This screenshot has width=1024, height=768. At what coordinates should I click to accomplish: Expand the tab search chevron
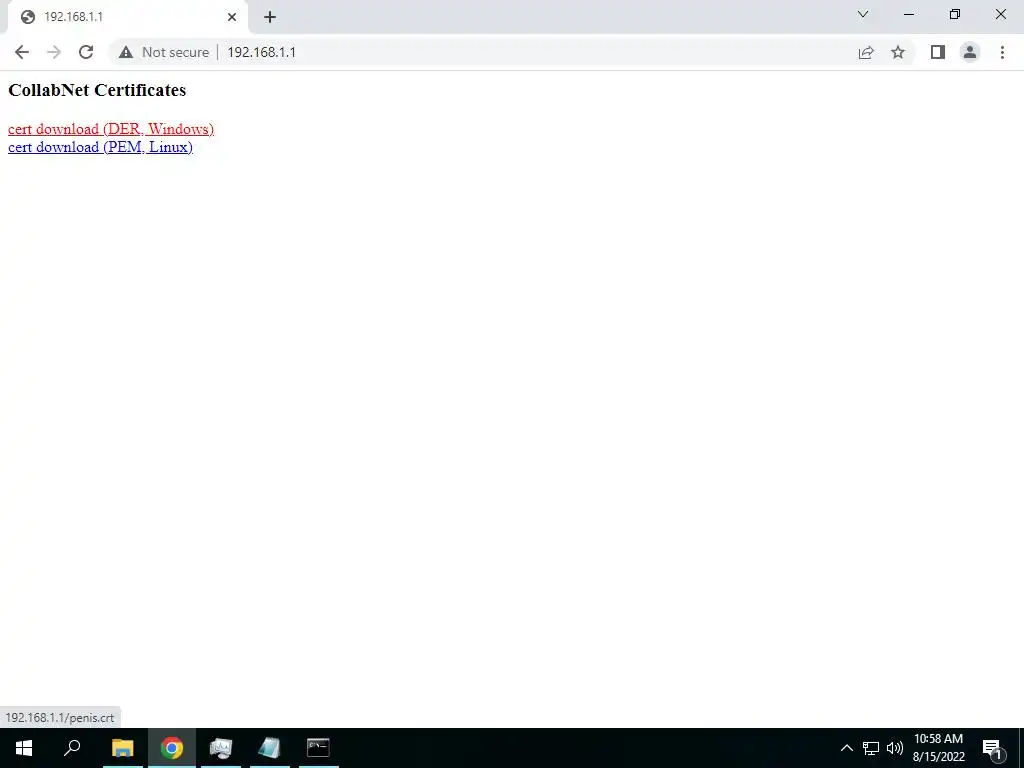pos(863,14)
